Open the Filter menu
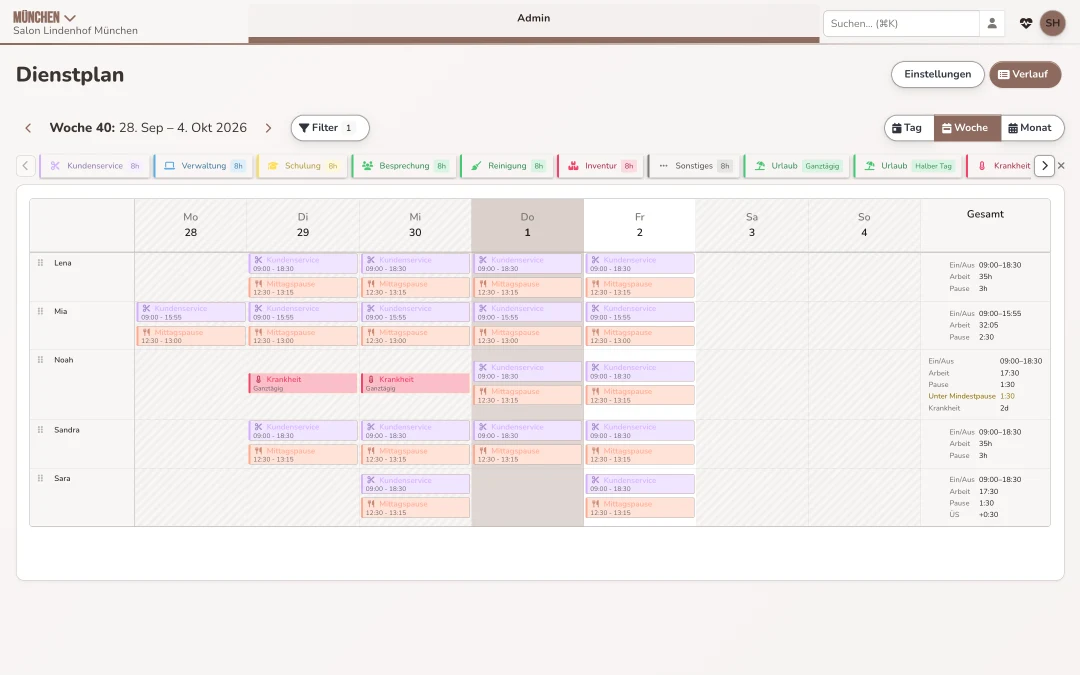The width and height of the screenshot is (1080, 675). [x=330, y=128]
